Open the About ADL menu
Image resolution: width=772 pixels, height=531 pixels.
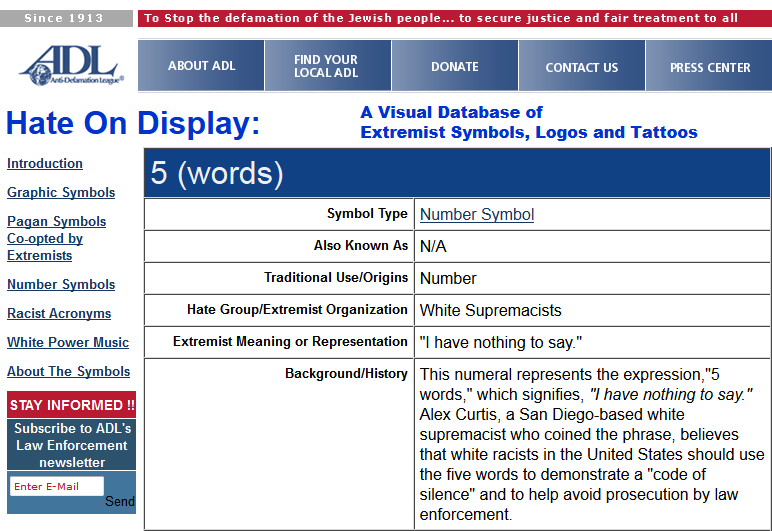click(x=201, y=66)
